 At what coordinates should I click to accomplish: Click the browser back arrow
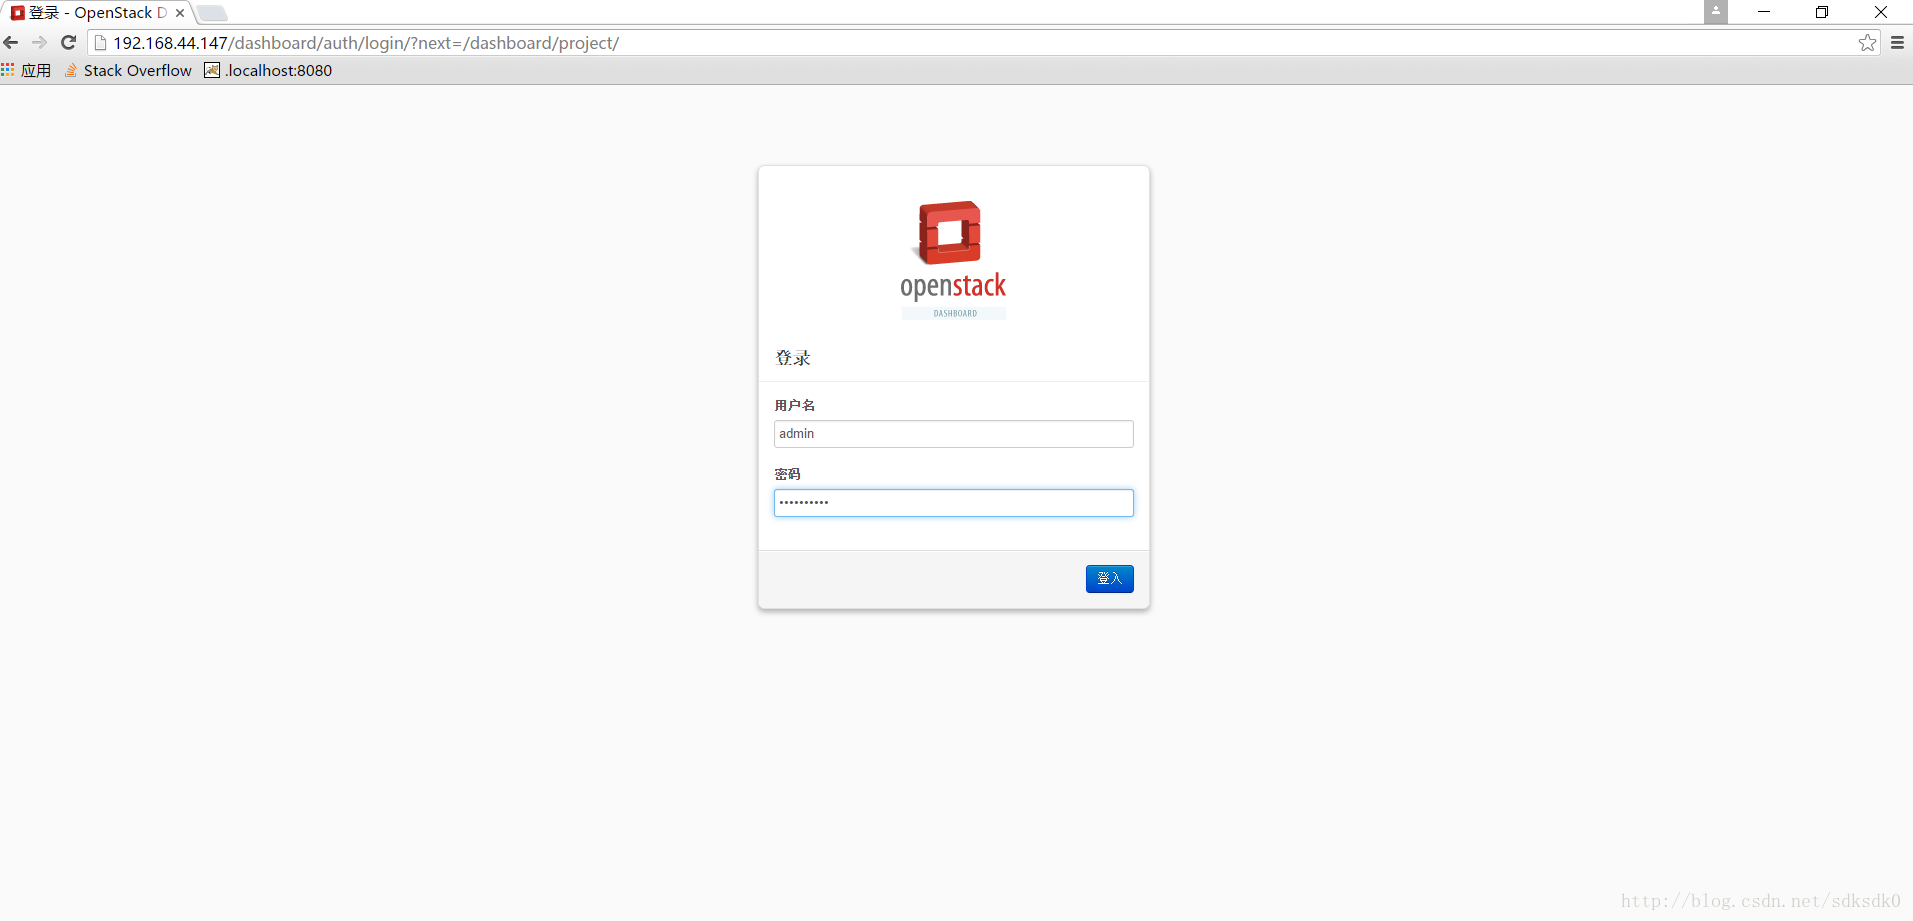(x=11, y=42)
